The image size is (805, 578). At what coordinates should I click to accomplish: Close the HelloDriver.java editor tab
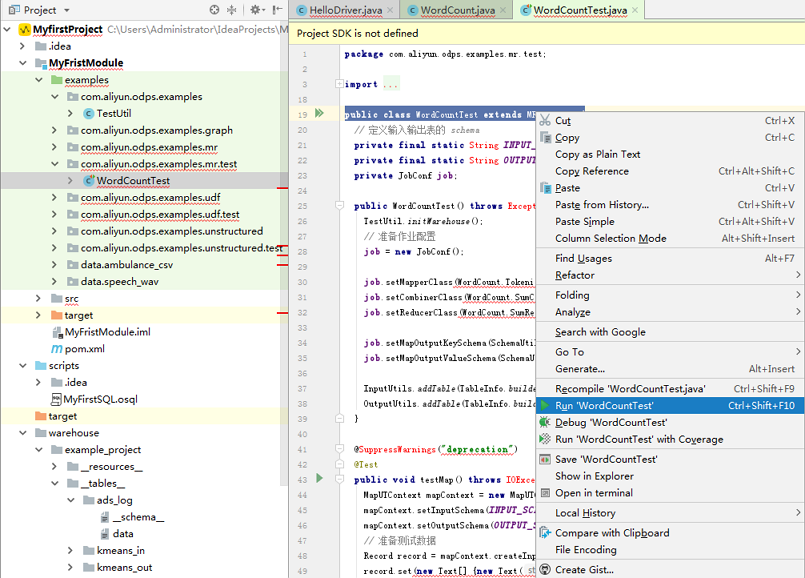point(390,10)
